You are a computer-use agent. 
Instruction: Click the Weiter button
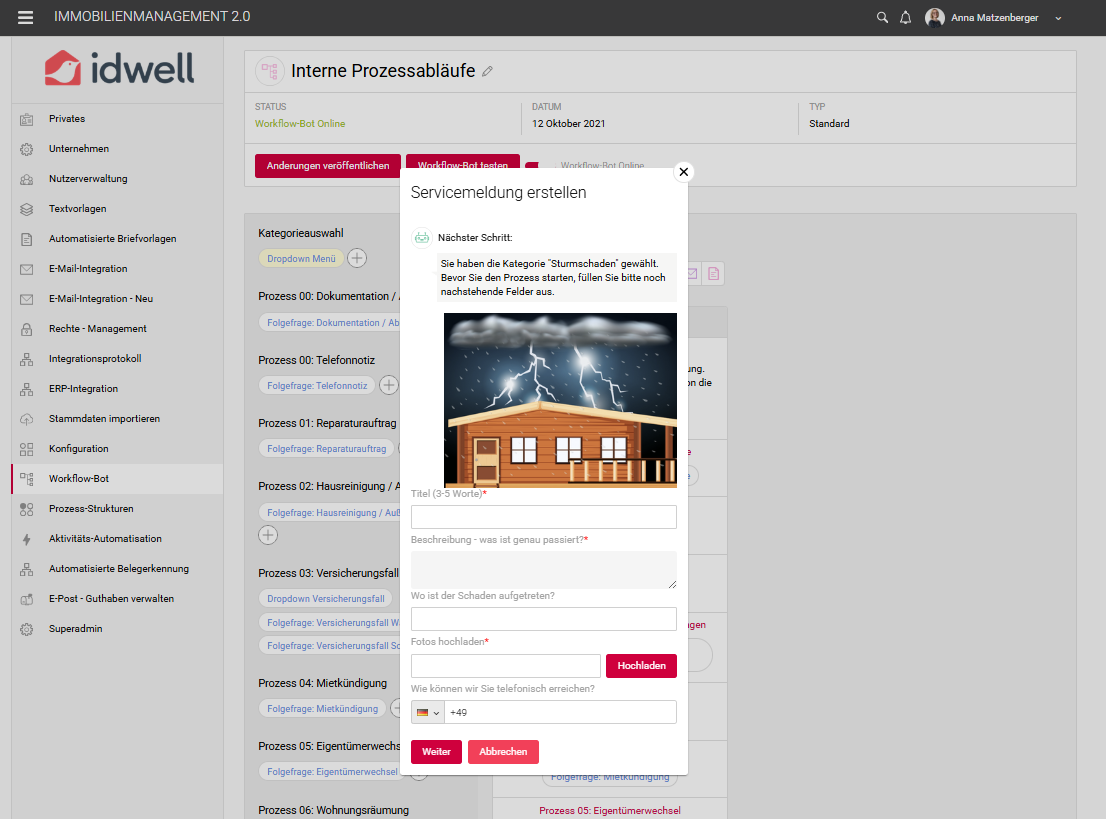[436, 752]
